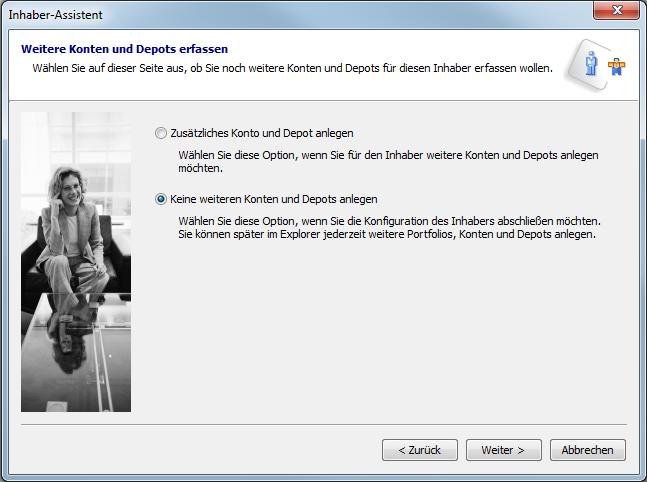This screenshot has width=647, height=482.
Task: Cancel the wizard via 'Abbrechen'
Action: [x=587, y=450]
